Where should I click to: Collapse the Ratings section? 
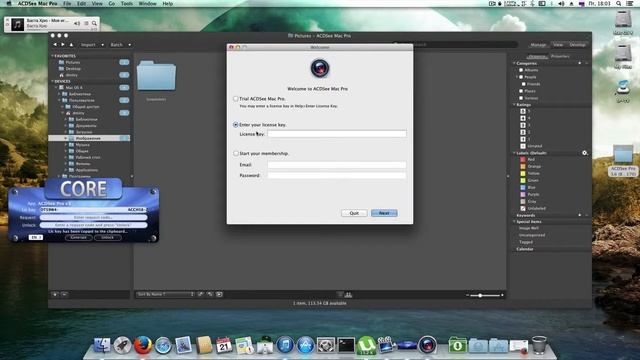[514, 105]
